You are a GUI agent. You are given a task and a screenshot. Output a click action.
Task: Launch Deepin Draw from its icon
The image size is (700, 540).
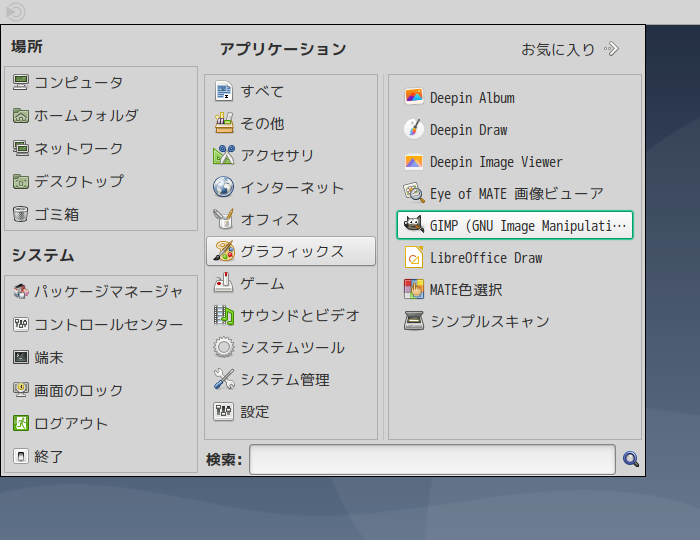point(414,129)
